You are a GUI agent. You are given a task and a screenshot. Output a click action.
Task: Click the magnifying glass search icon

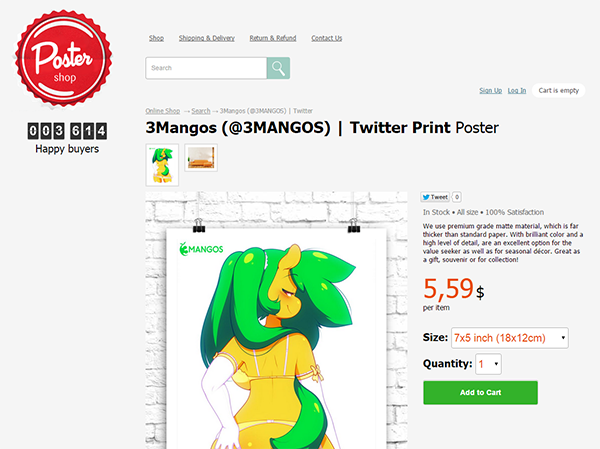(278, 68)
